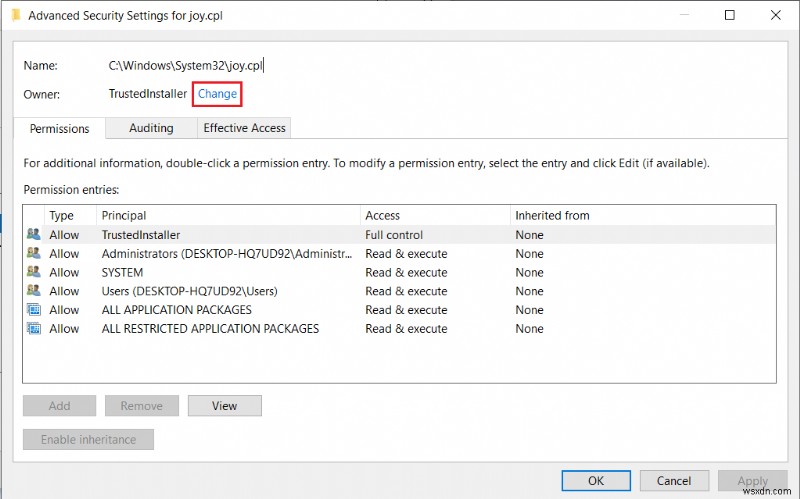
Task: Sort by the Principal column header
Action: tap(228, 215)
